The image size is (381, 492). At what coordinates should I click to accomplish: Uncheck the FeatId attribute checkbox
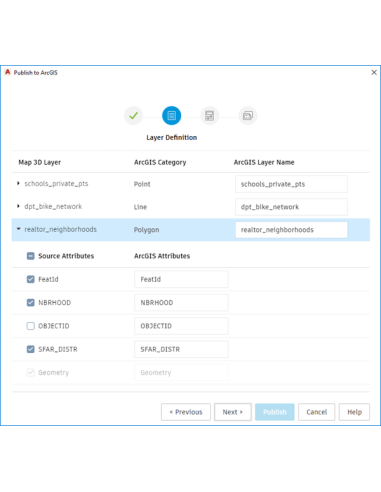tap(30, 279)
